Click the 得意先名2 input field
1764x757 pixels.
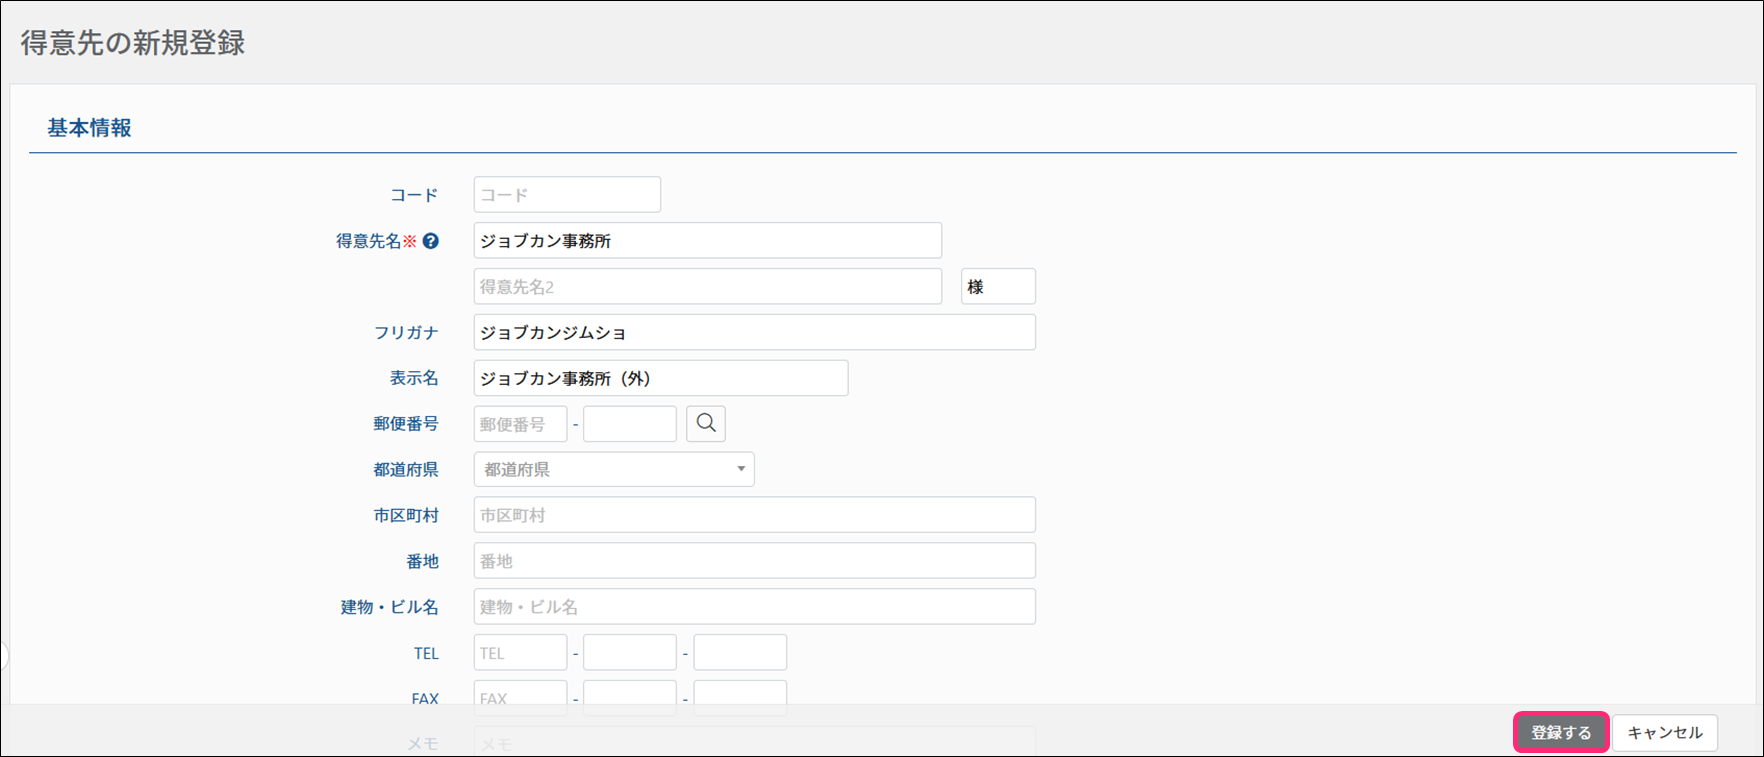[707, 287]
